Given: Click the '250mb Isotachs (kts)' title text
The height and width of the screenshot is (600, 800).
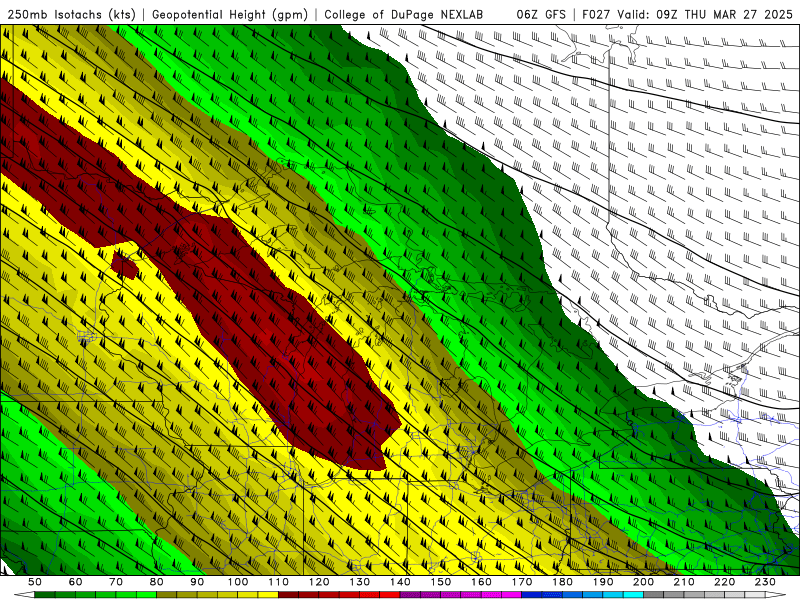Looking at the screenshot, I should 71,14.
